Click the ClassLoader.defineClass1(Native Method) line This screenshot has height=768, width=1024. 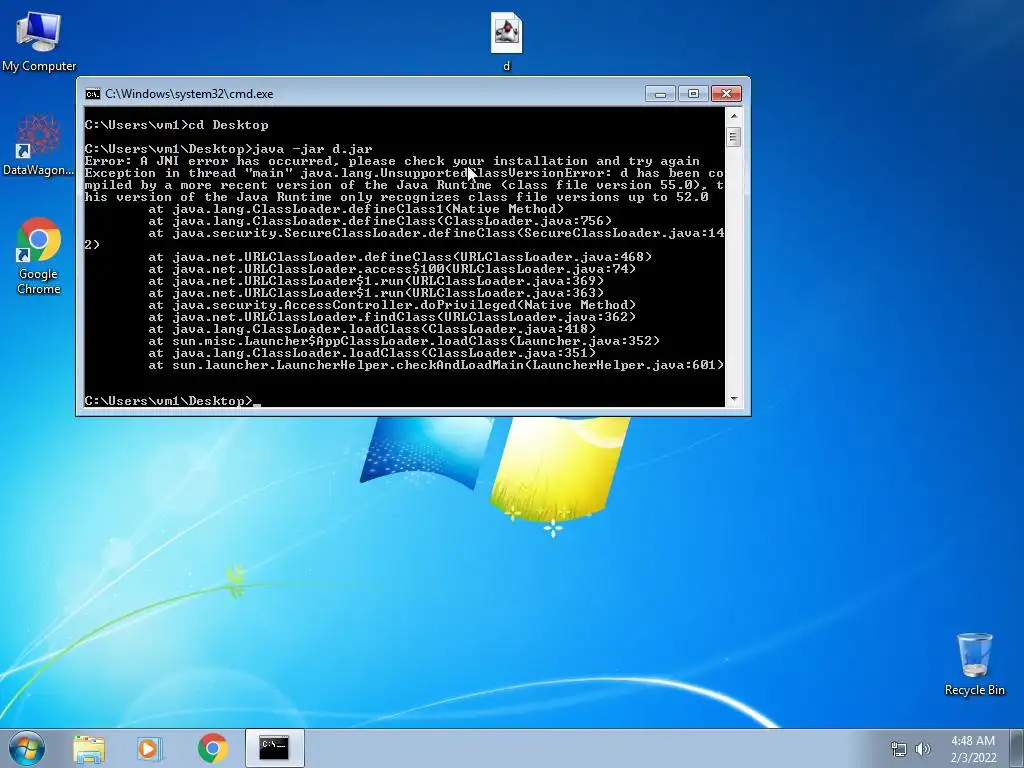[356, 209]
